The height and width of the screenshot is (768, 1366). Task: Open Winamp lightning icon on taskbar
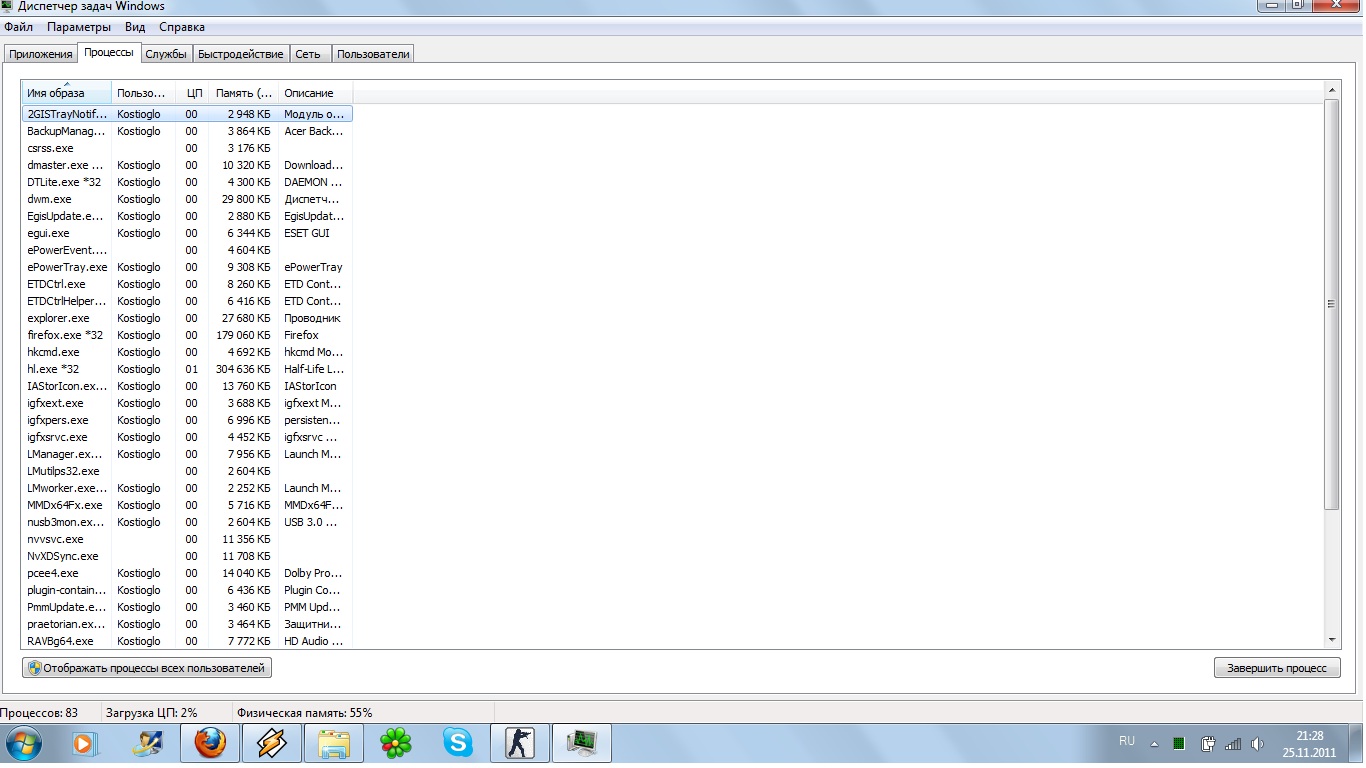[x=272, y=743]
